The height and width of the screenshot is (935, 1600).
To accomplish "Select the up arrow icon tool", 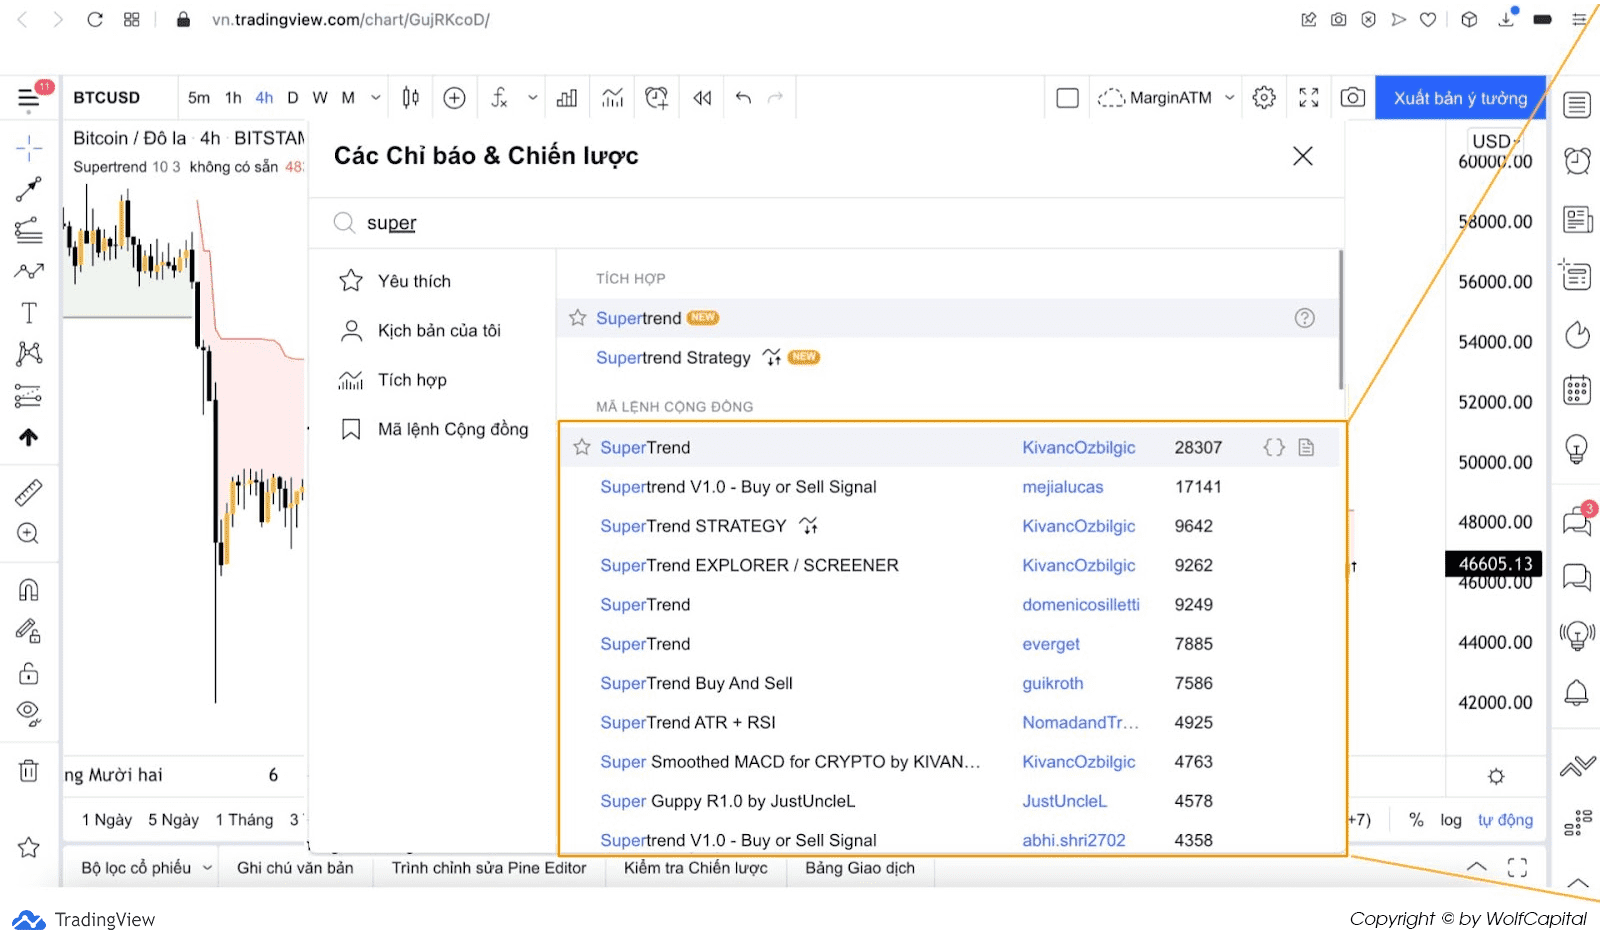I will coord(29,437).
